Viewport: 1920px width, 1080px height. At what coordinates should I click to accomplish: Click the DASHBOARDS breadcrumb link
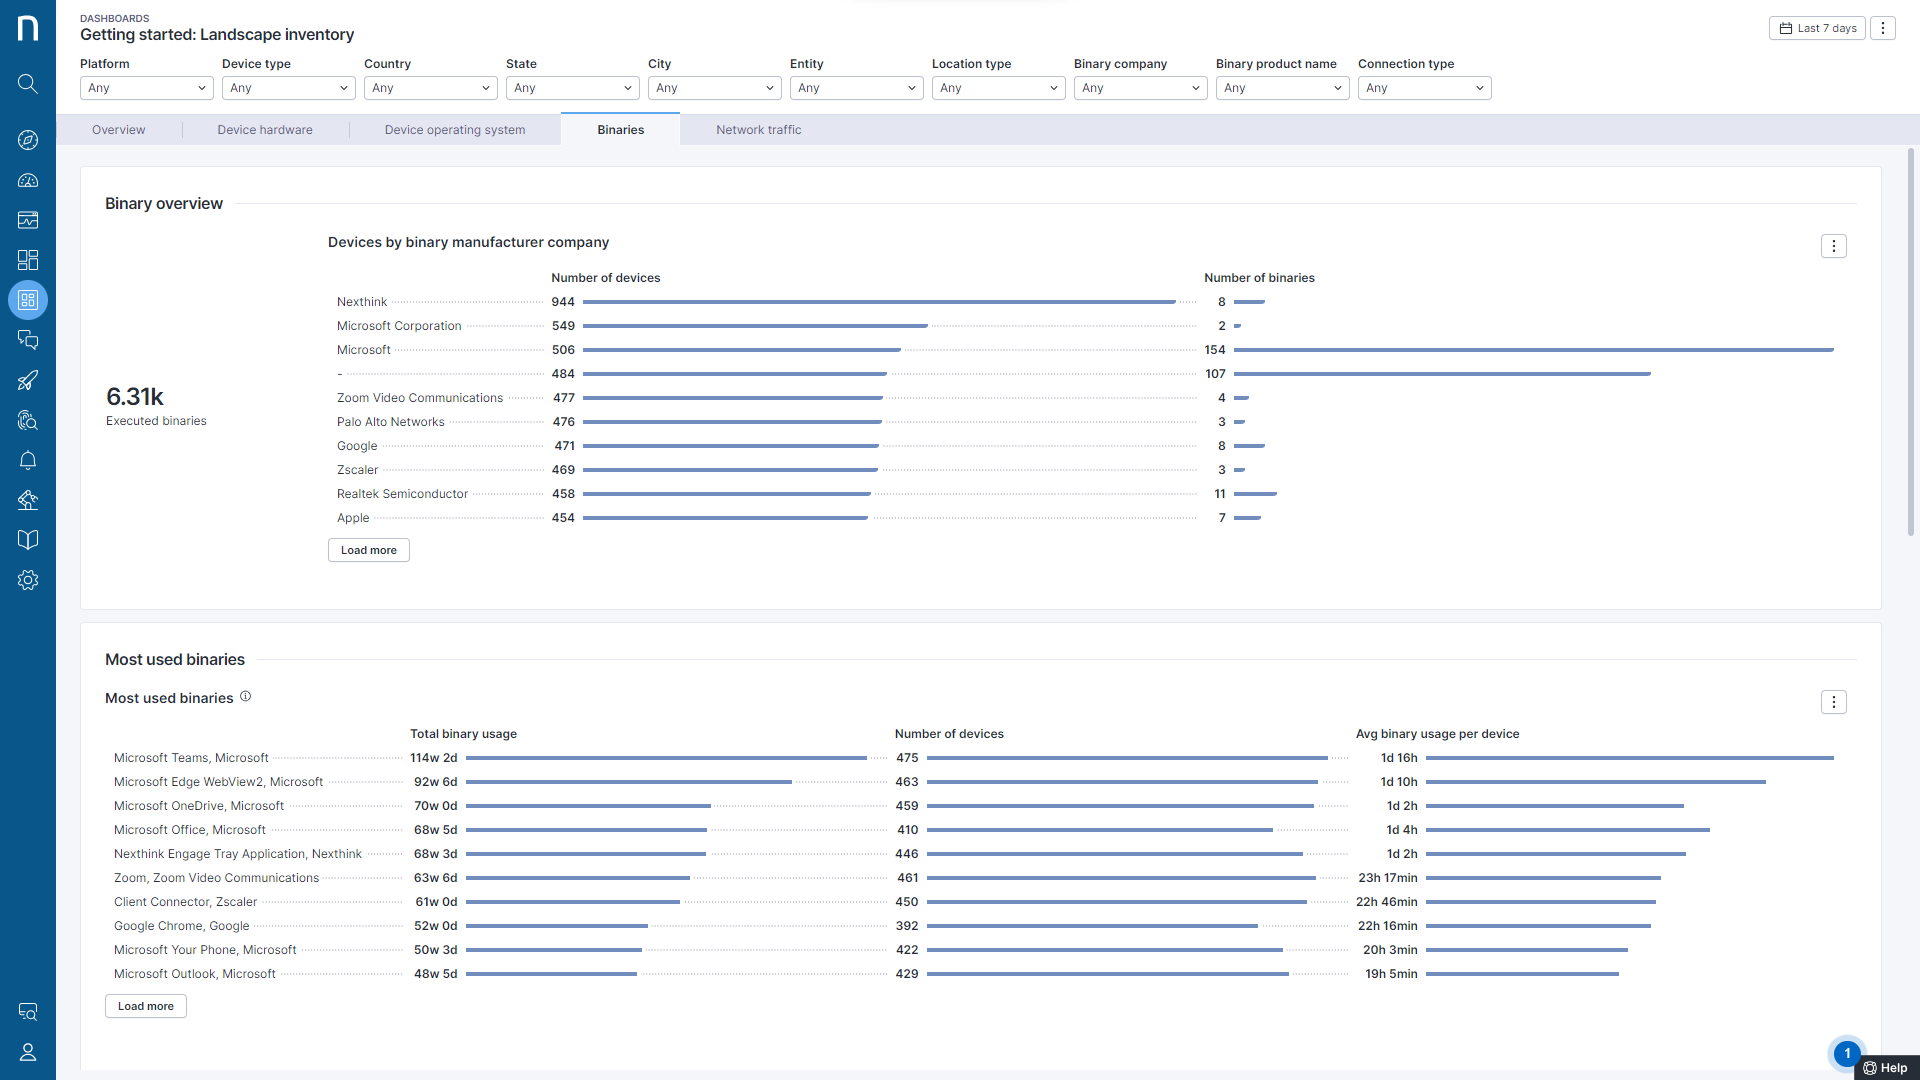pos(115,18)
